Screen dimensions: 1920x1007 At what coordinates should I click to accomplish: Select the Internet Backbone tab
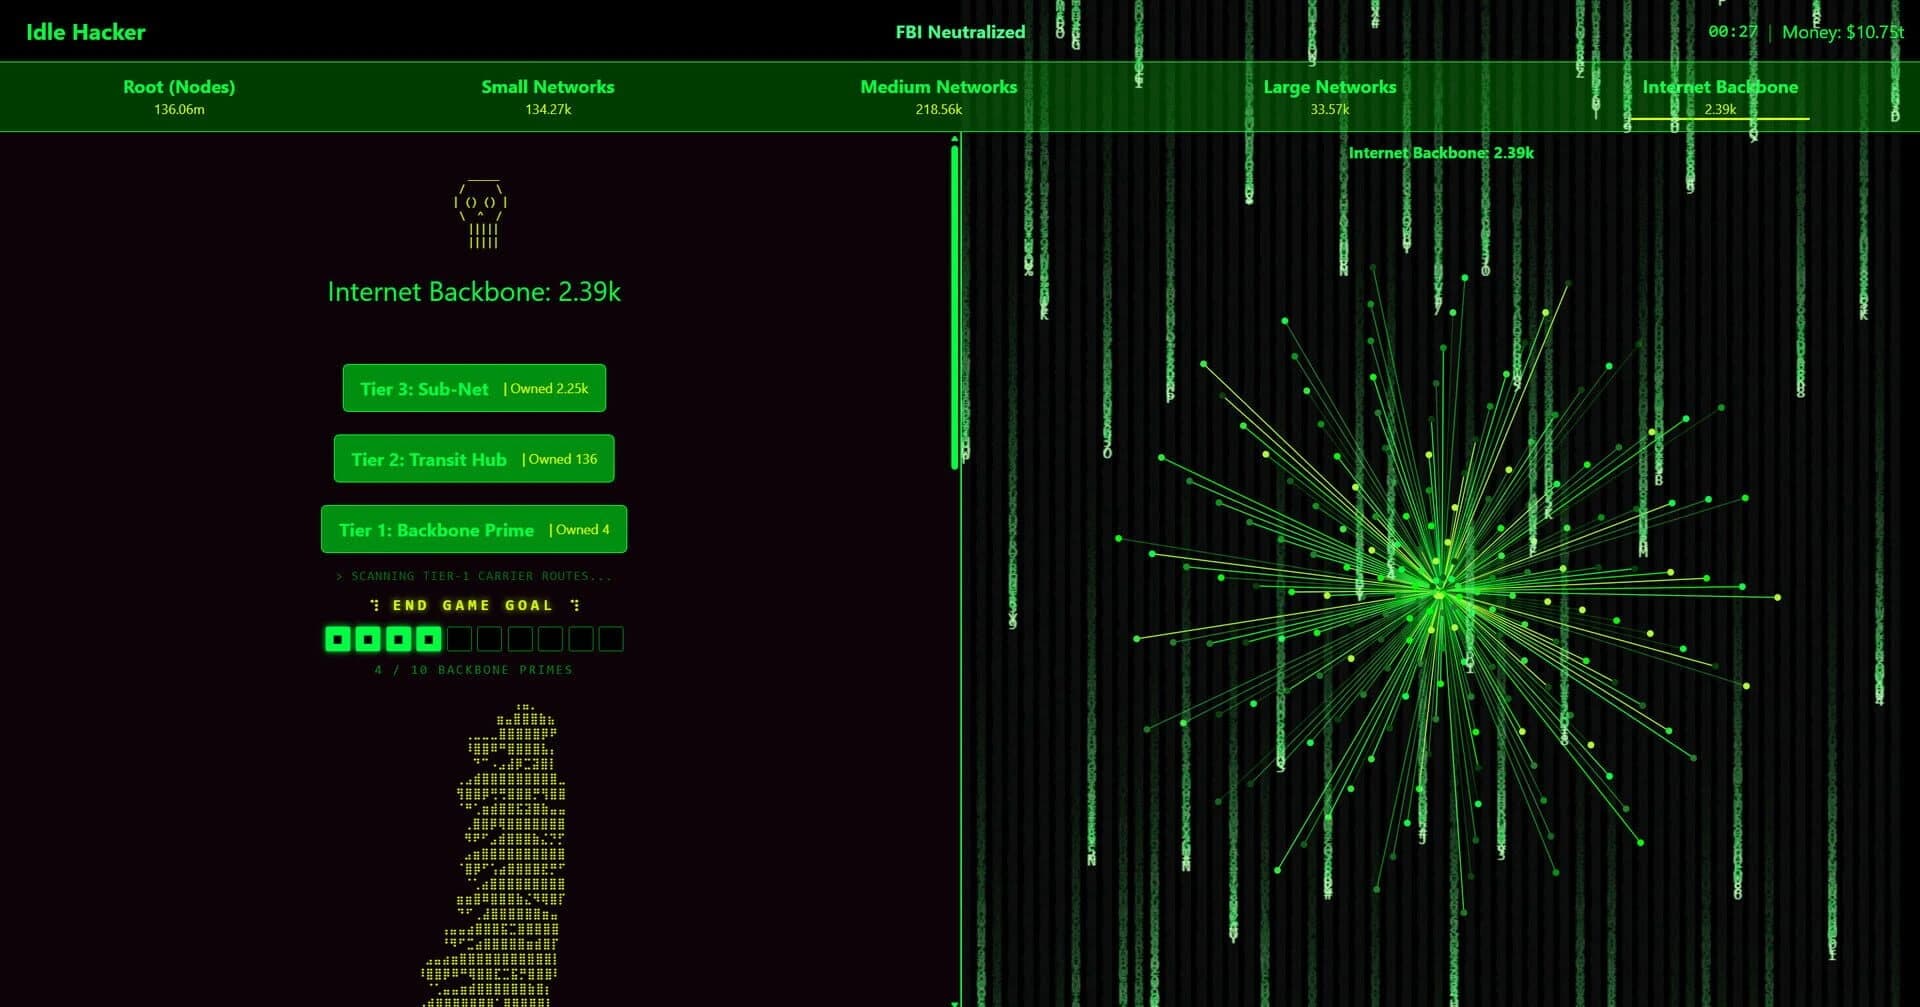[1720, 96]
